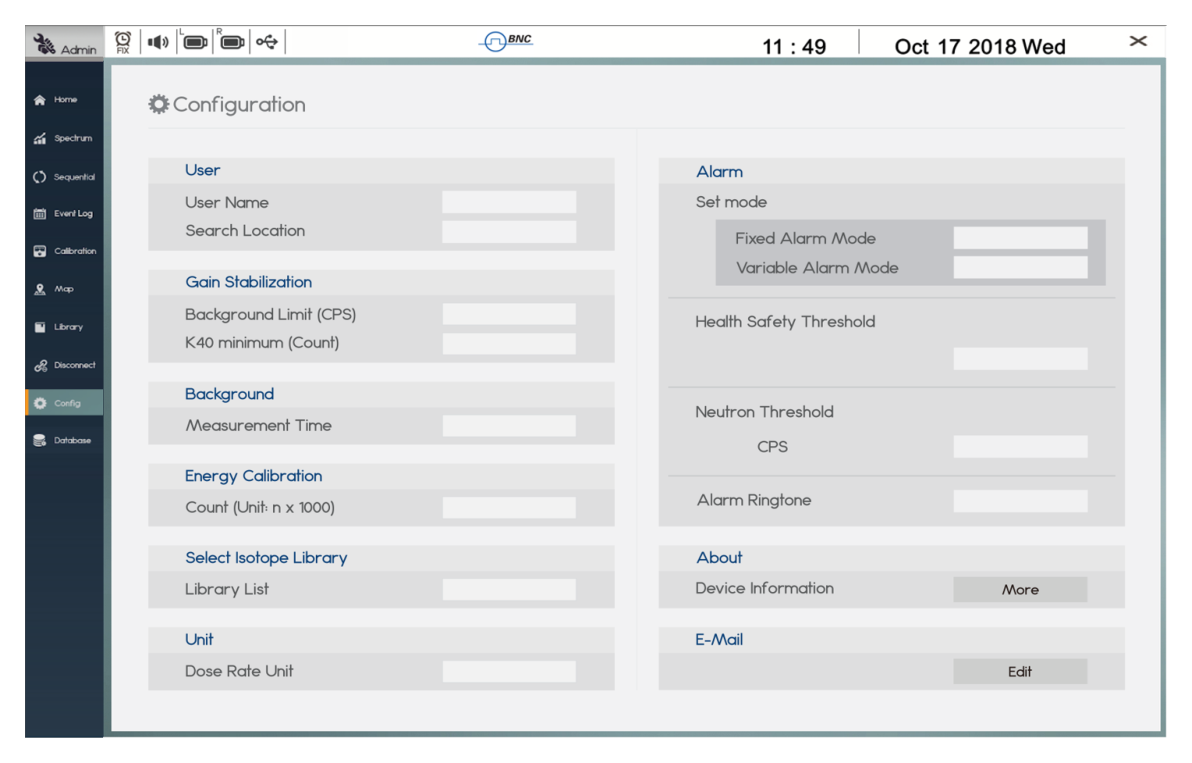Click the Configuration gear title icon
Viewport: 1192px width, 763px height.
(x=158, y=104)
